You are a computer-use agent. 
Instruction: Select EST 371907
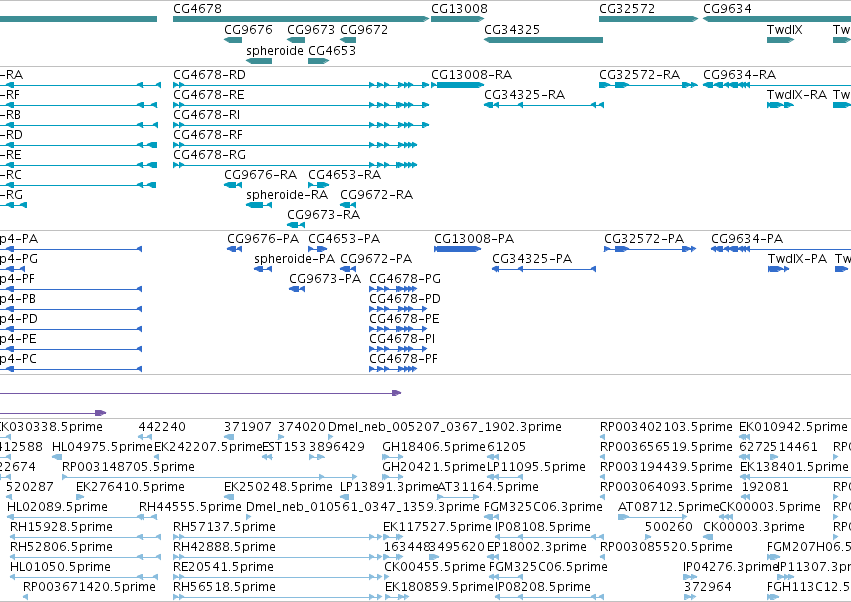(x=247, y=427)
